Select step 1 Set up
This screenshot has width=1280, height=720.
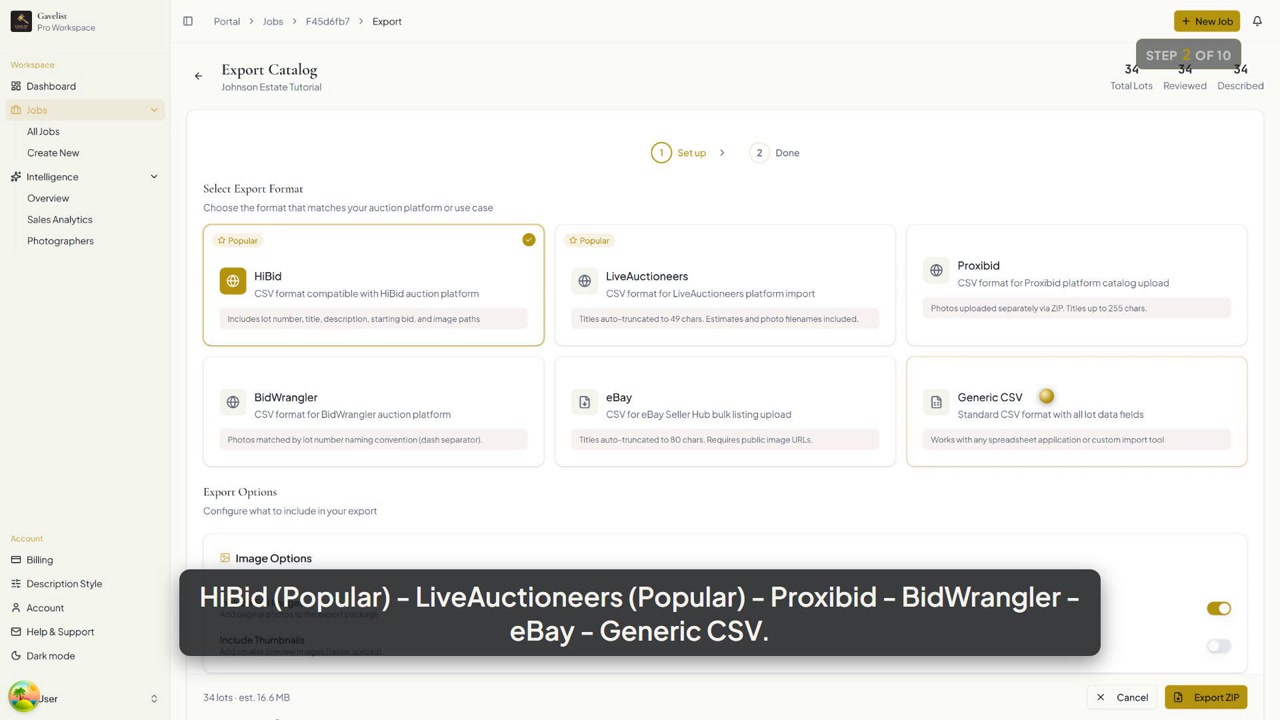(679, 153)
